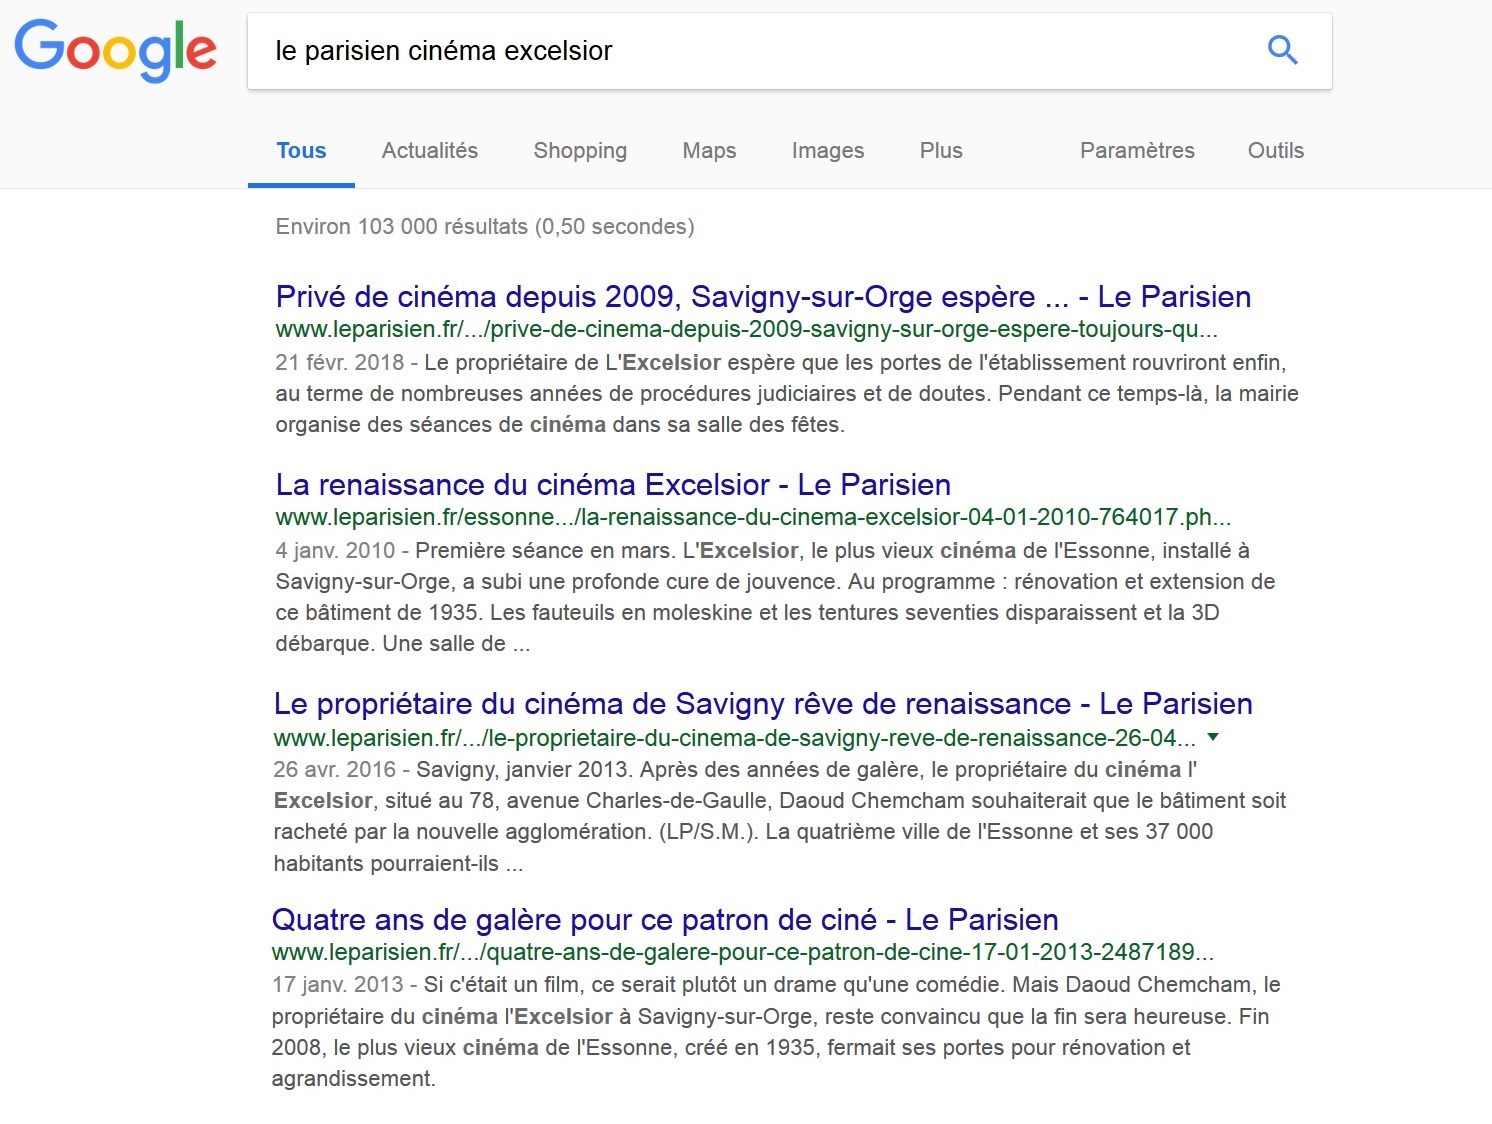This screenshot has width=1492, height=1124.
Task: Click the green URL under 'Privé de cinéma'
Action: point(746,329)
